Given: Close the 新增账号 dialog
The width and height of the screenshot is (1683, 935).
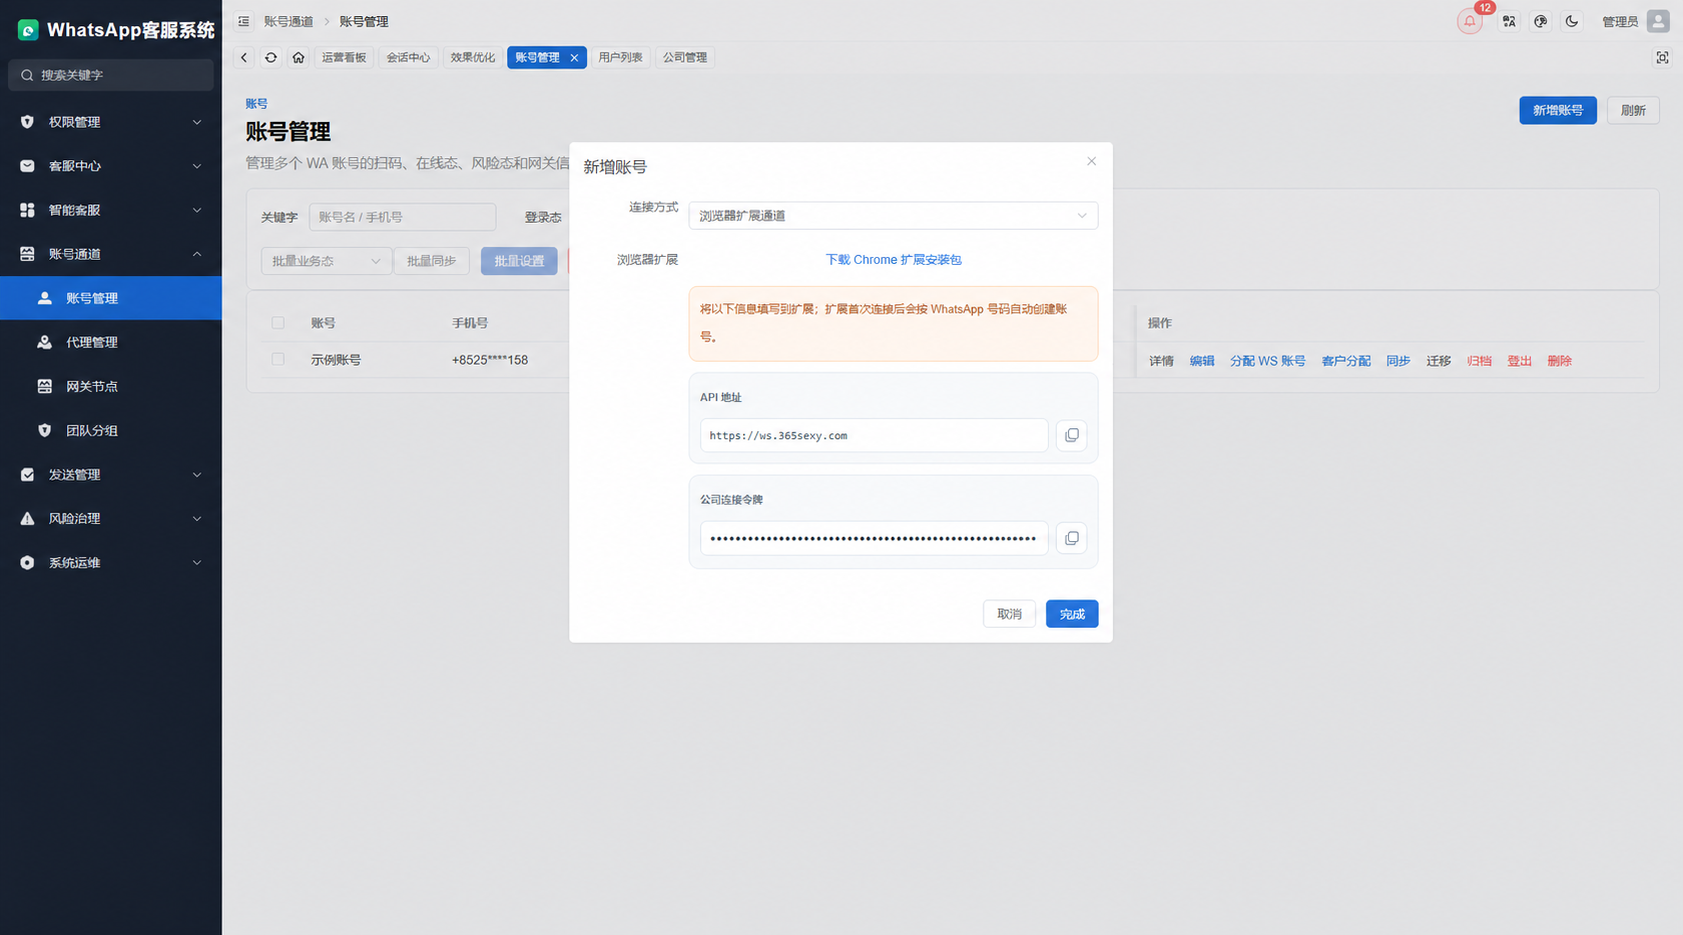Looking at the screenshot, I should (1091, 161).
